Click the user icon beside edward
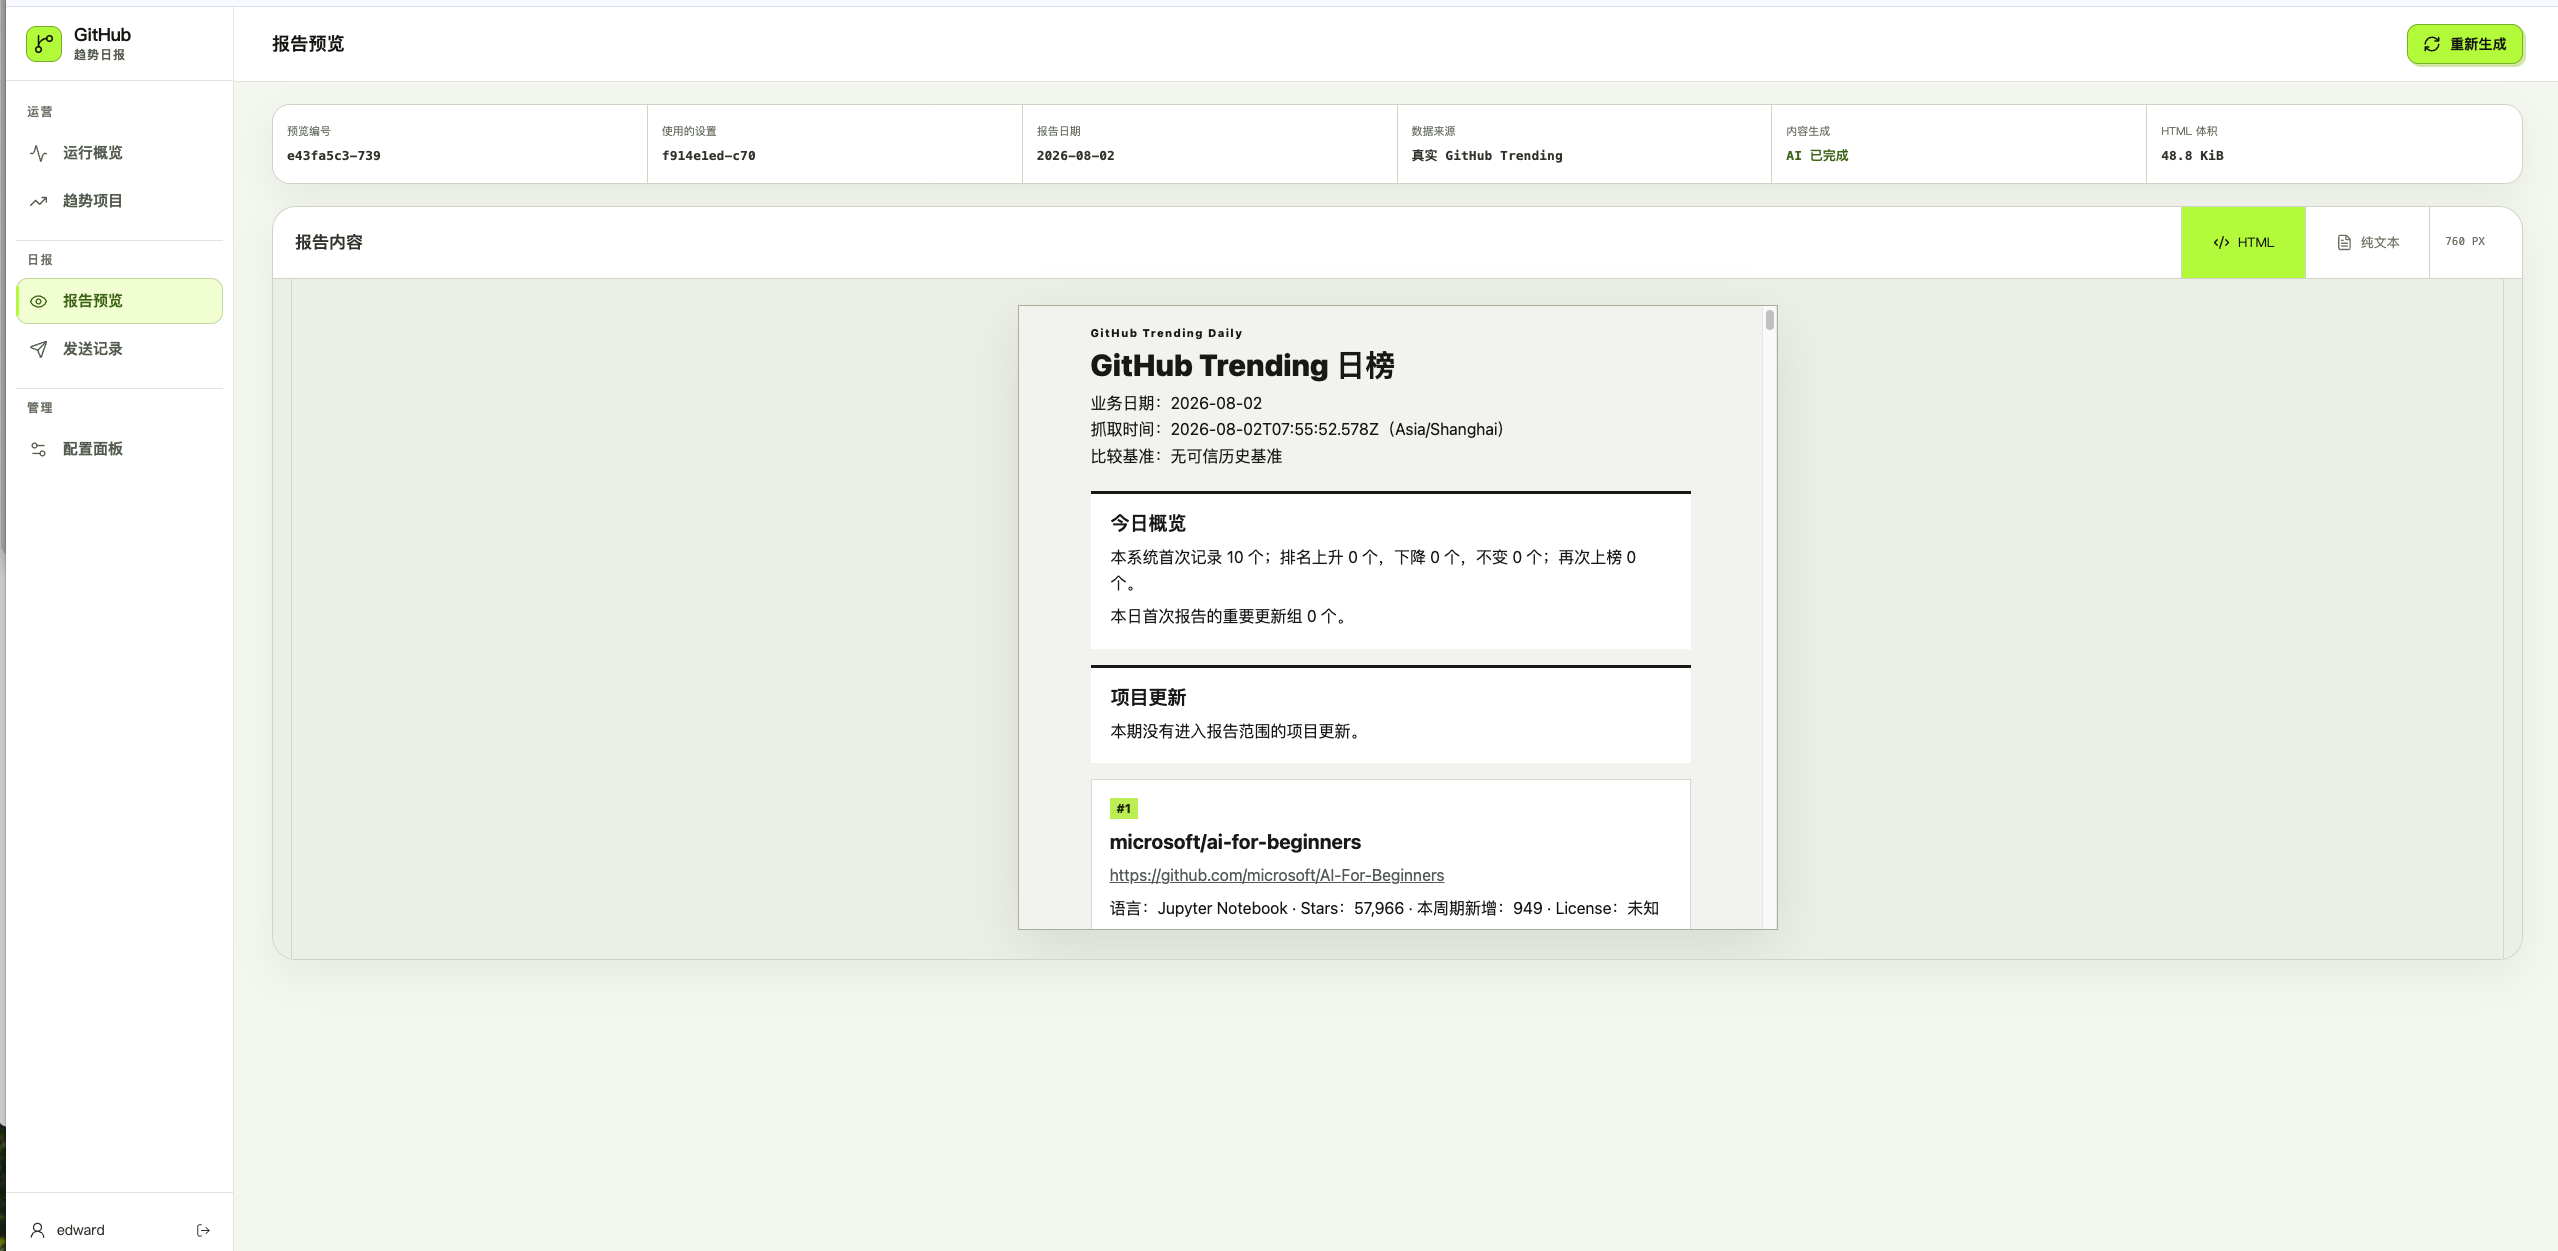Viewport: 2558px width, 1251px height. 38,1230
